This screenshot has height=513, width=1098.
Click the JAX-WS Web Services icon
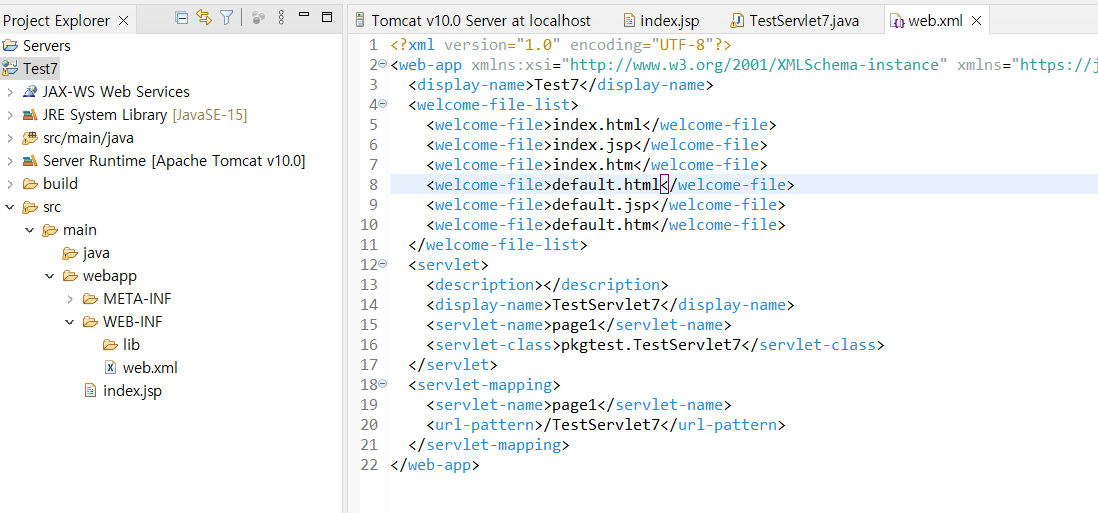tap(29, 92)
